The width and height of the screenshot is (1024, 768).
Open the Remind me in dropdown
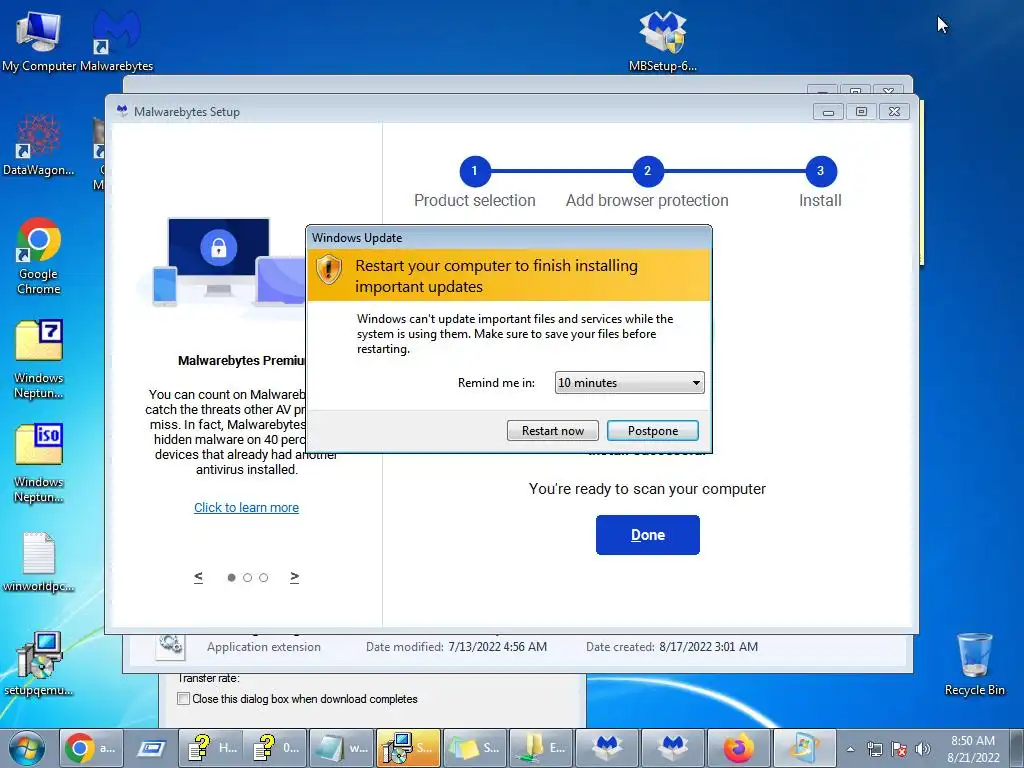(x=630, y=383)
